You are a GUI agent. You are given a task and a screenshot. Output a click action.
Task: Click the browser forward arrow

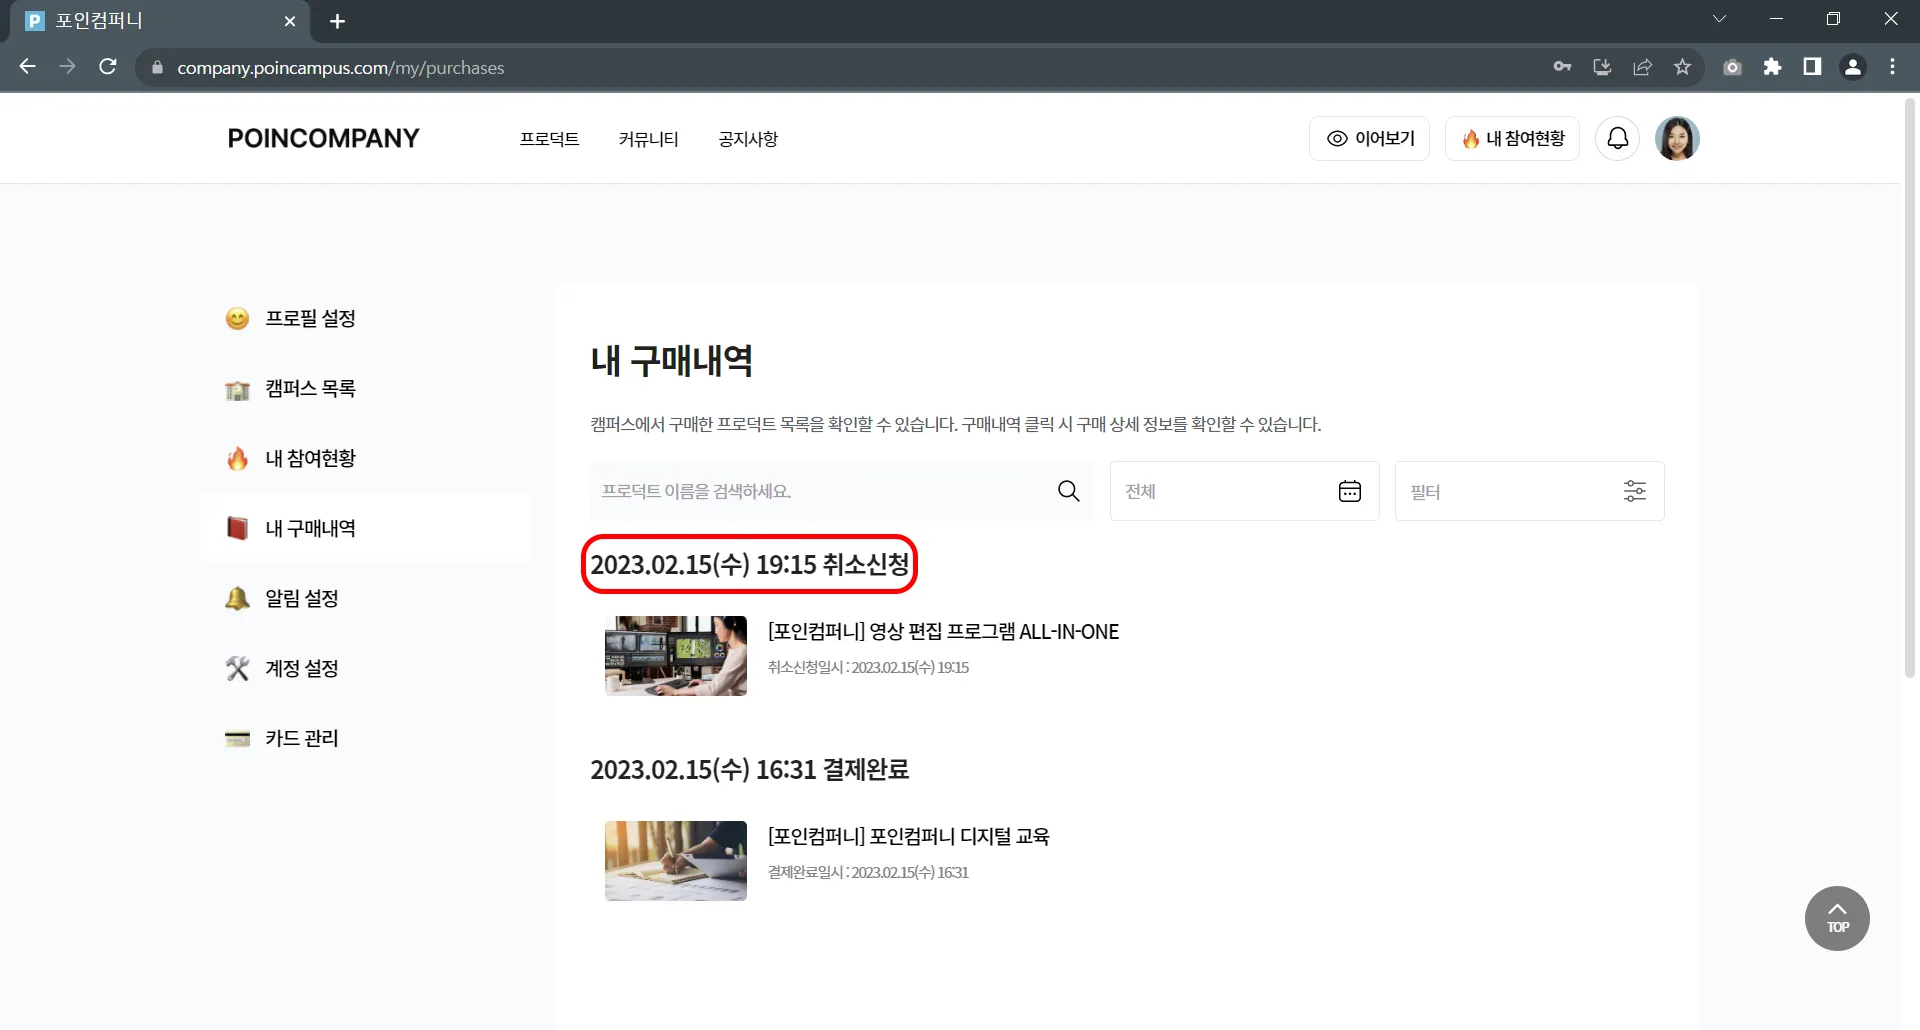(68, 67)
